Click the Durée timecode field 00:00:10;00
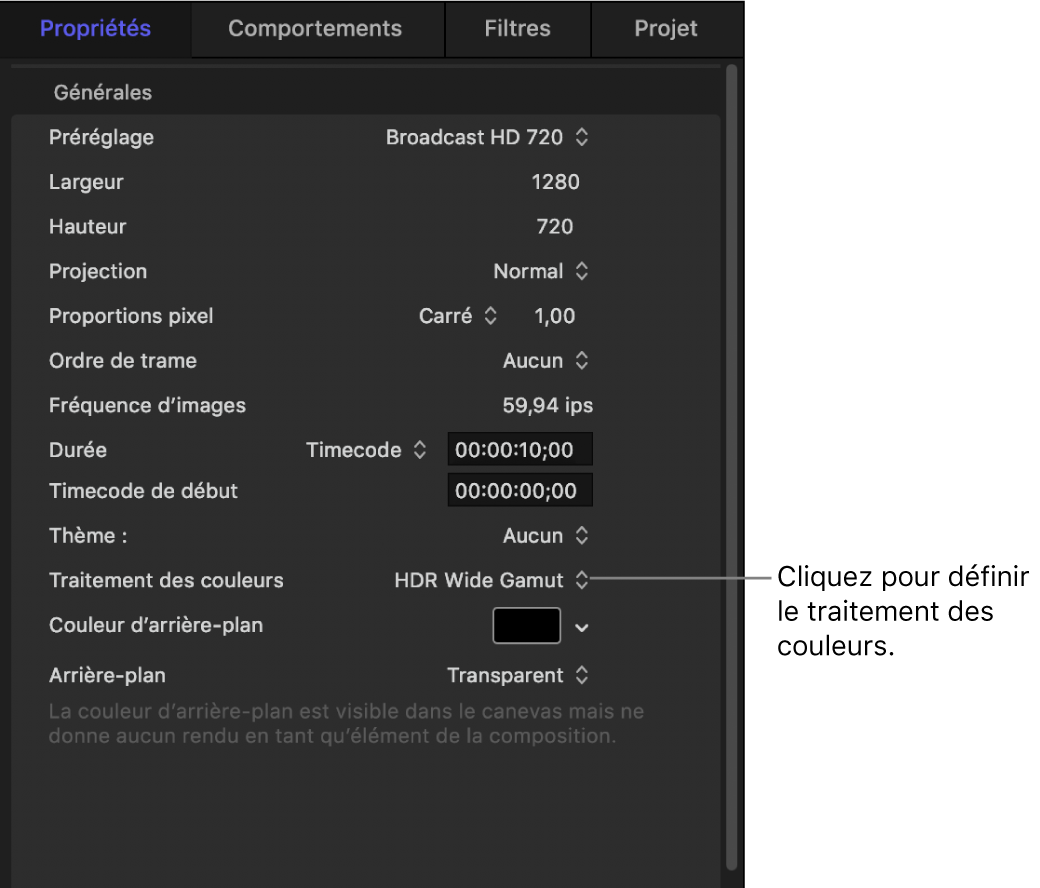 pyautogui.click(x=519, y=449)
